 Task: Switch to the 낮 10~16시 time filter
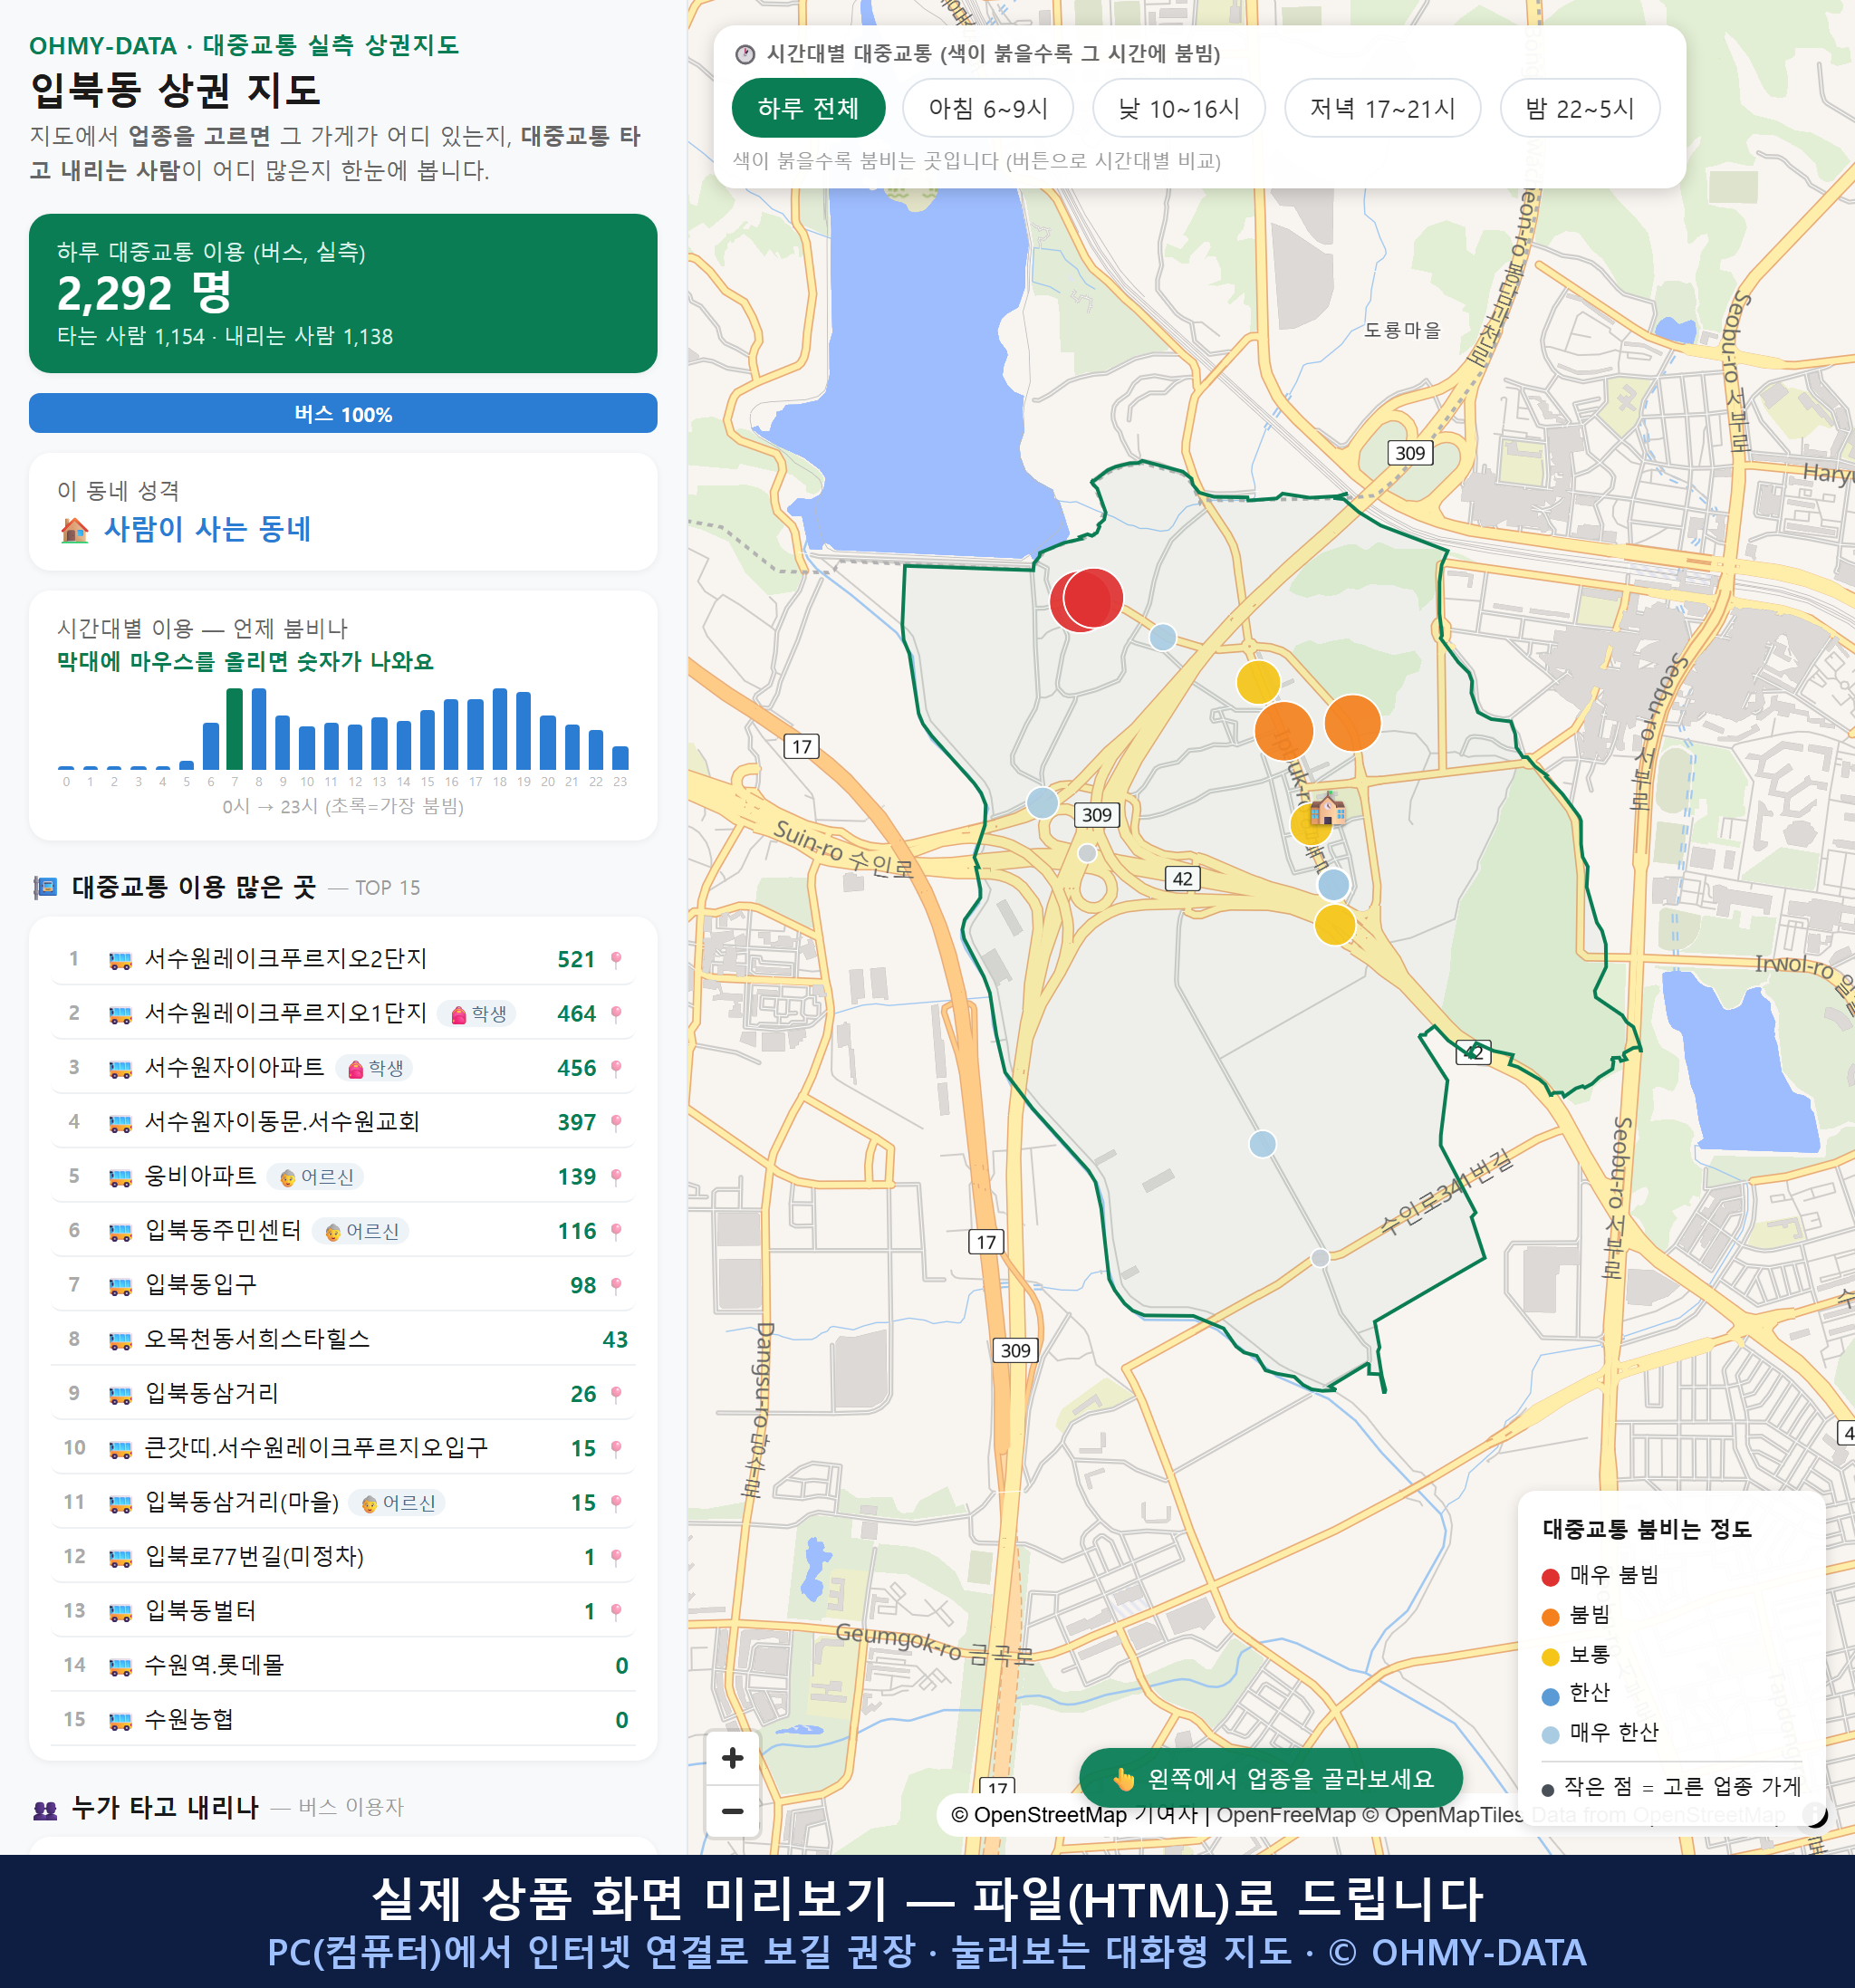(x=1178, y=108)
